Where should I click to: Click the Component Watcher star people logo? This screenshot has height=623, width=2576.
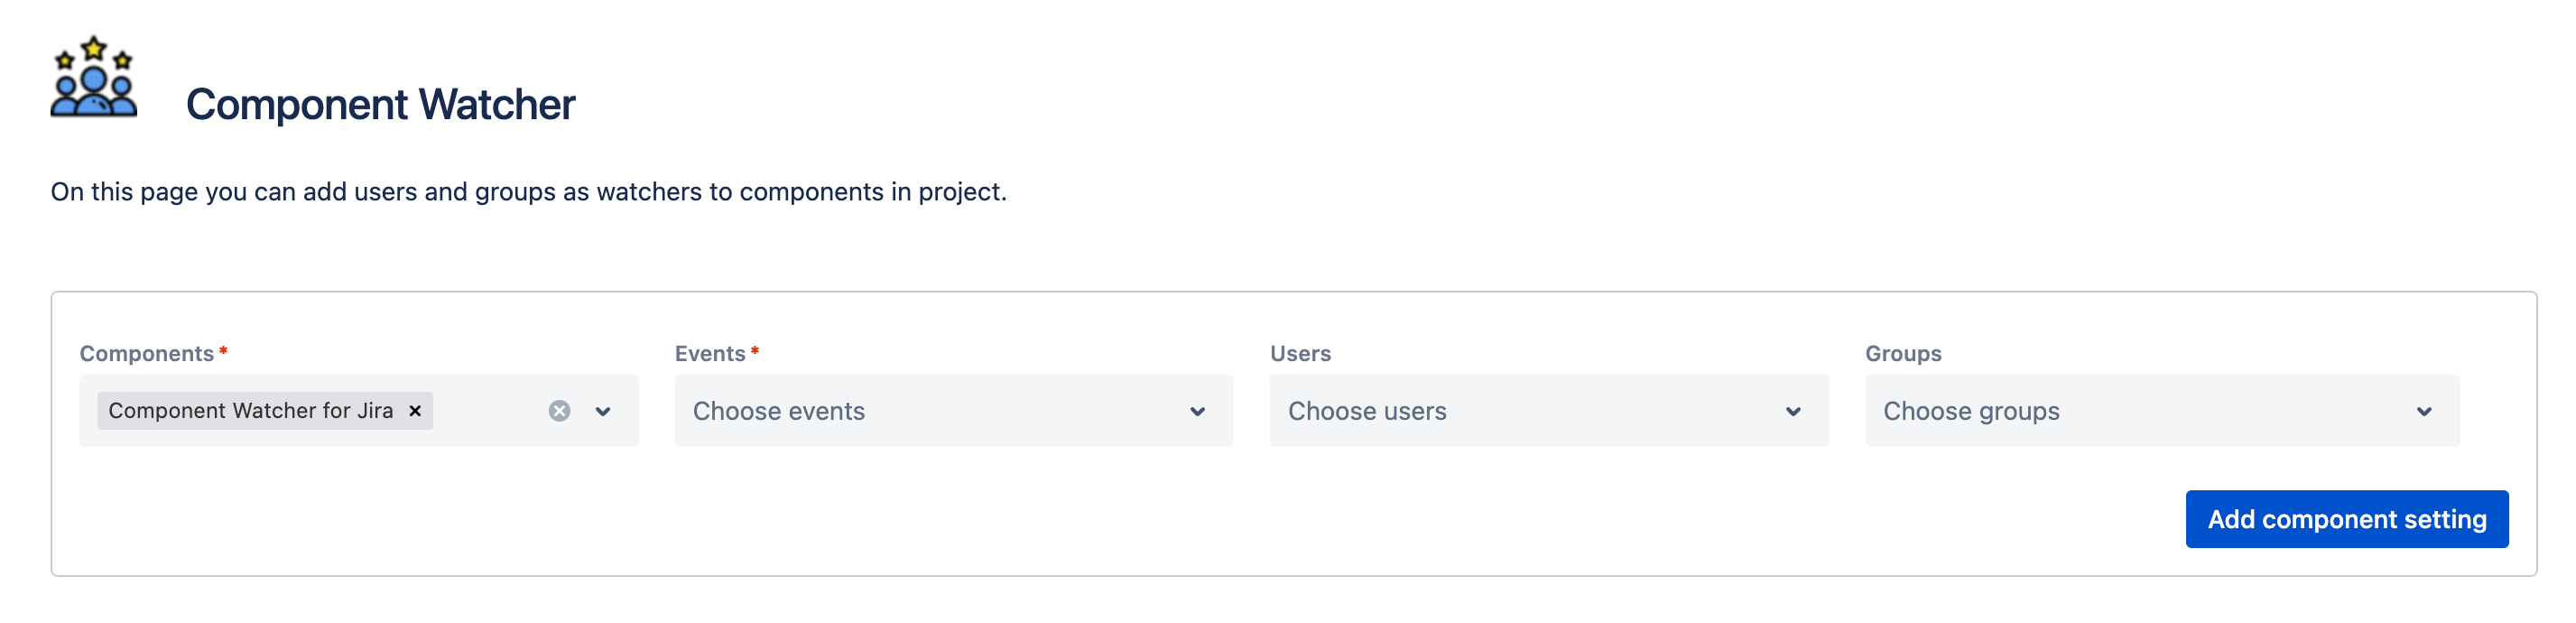coord(94,77)
